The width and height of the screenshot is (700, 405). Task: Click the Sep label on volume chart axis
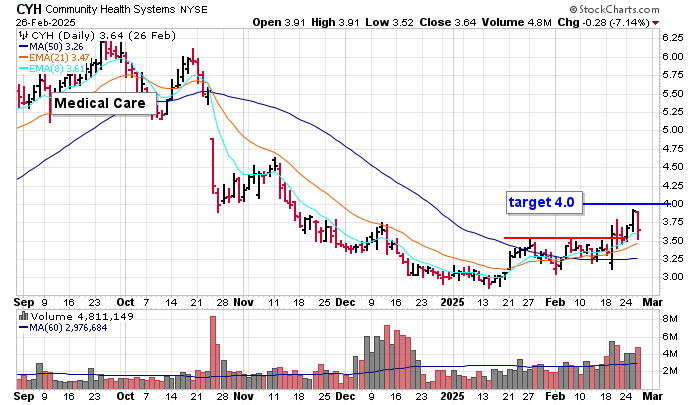pos(24,396)
